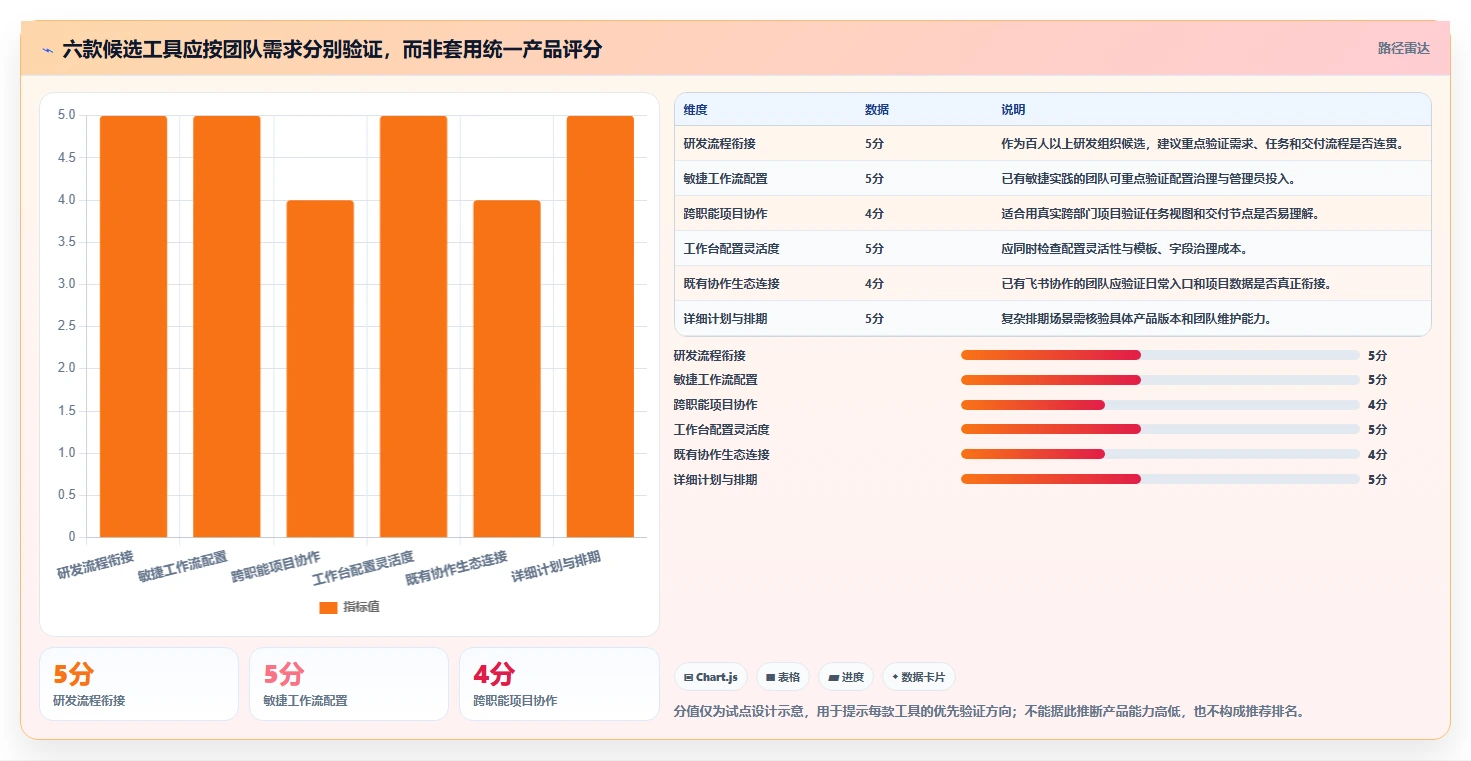This screenshot has width=1471, height=761.
Task: Click the lightning icon beside the title
Action: pos(48,50)
